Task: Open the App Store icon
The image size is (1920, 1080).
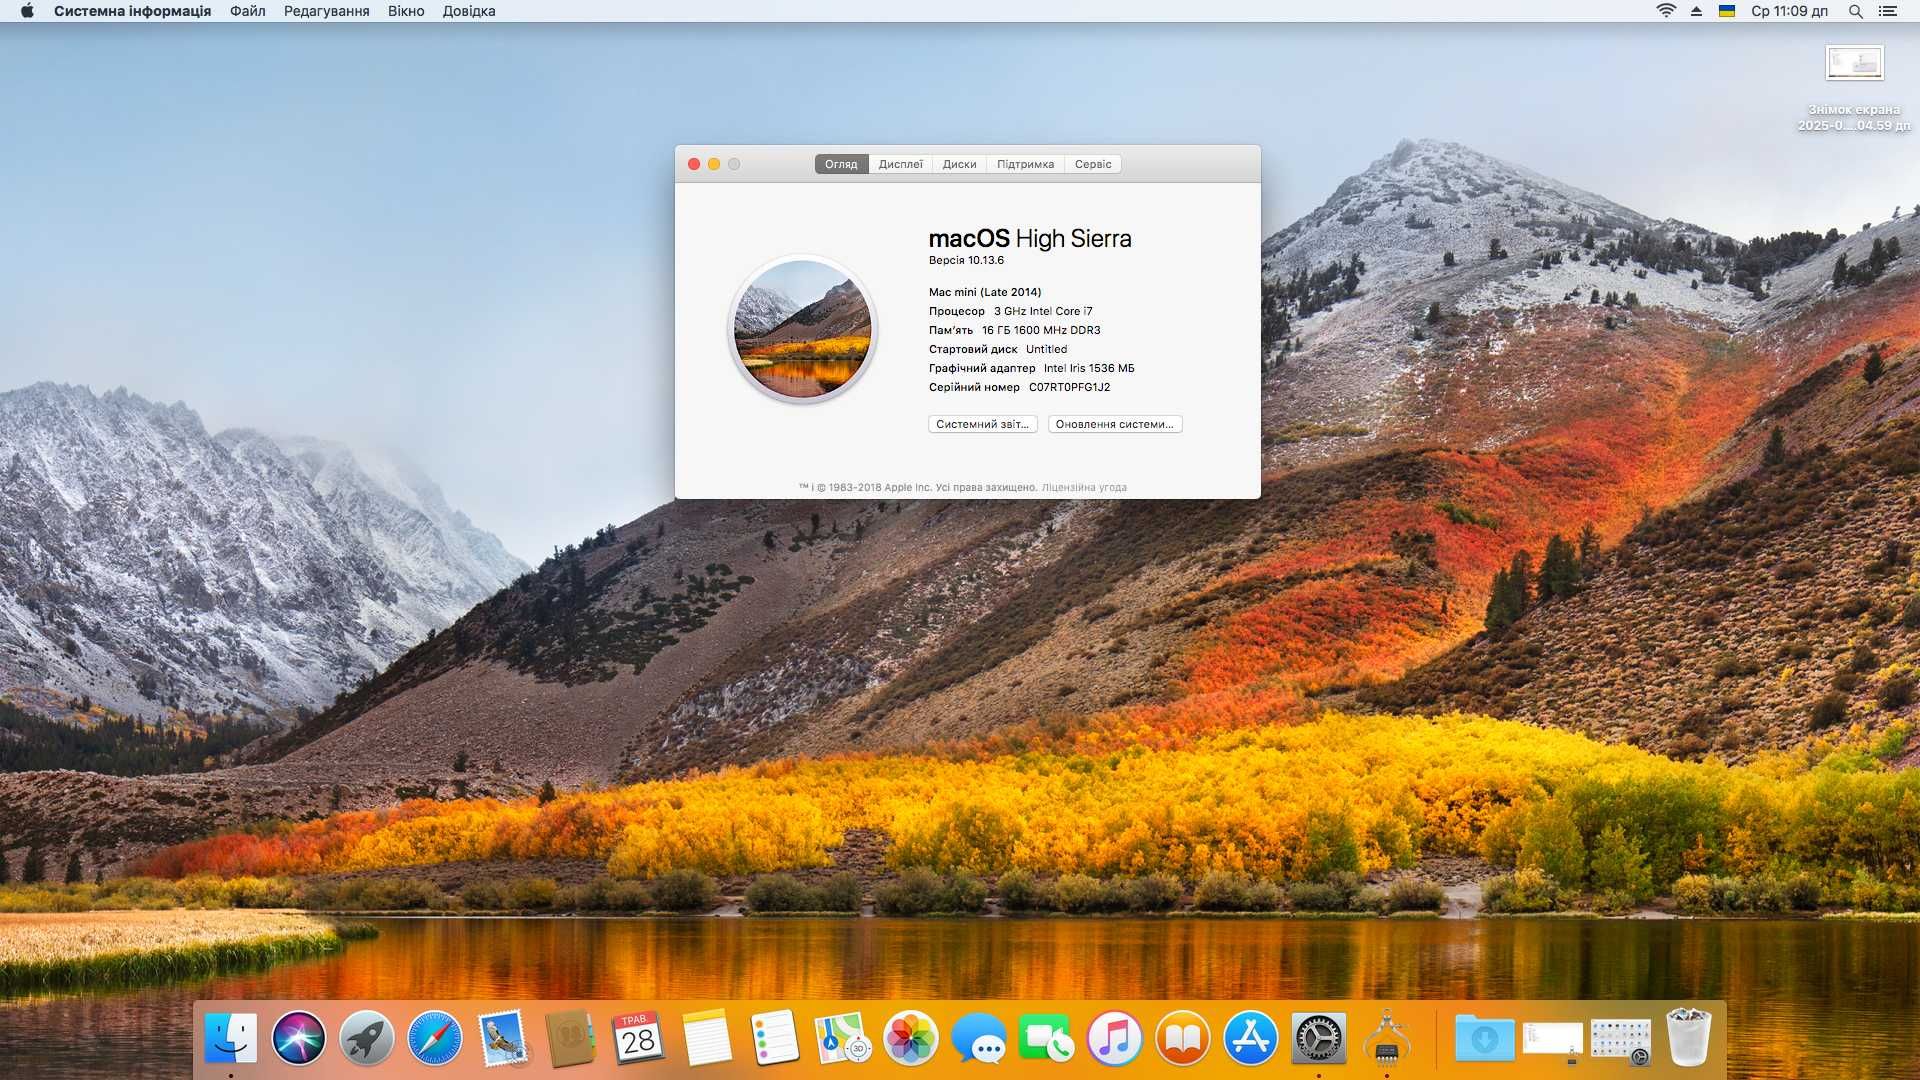Action: coord(1251,1038)
